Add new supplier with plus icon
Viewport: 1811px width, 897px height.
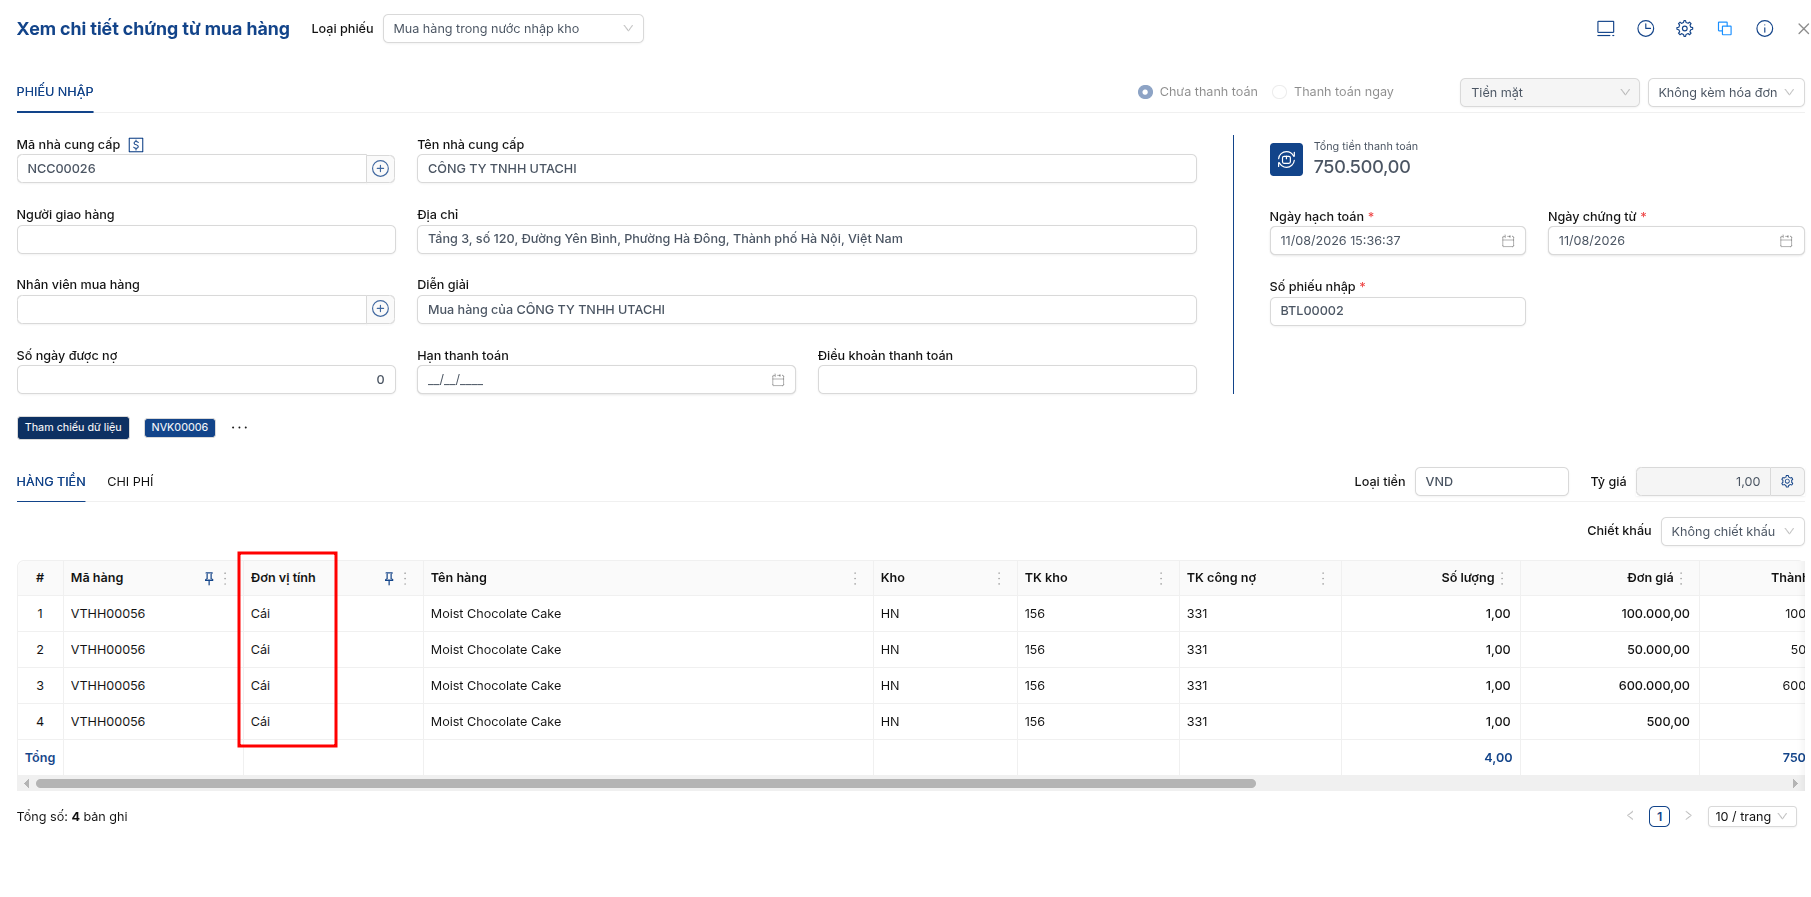(380, 169)
